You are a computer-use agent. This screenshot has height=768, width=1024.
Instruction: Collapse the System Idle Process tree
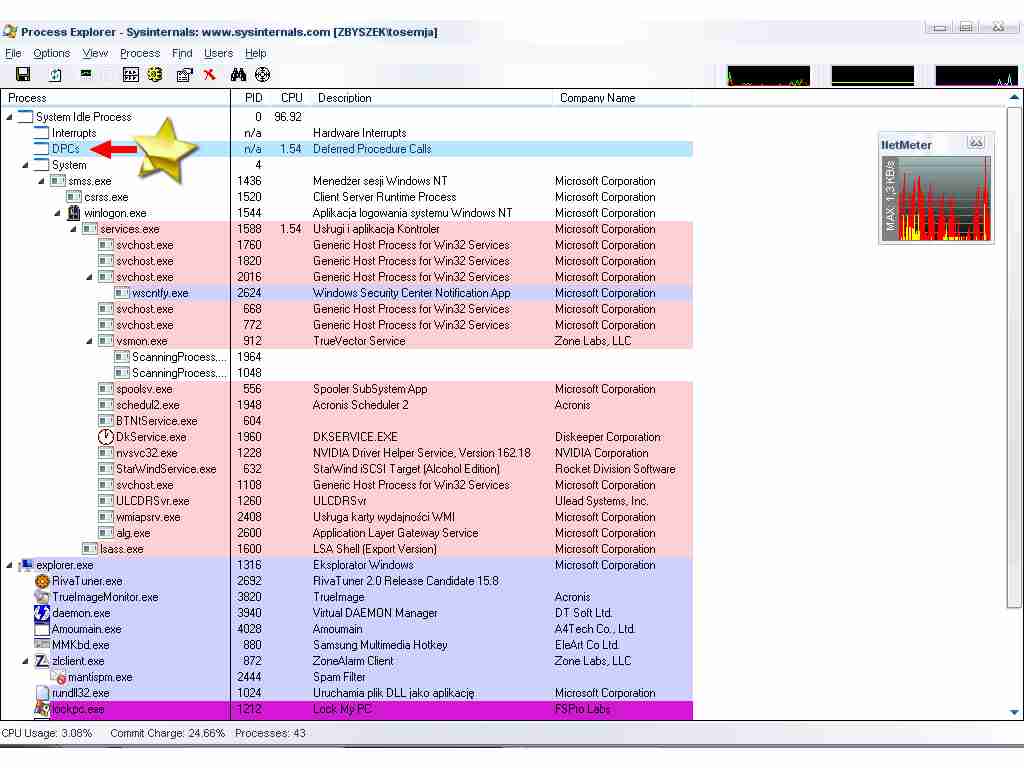[10, 117]
